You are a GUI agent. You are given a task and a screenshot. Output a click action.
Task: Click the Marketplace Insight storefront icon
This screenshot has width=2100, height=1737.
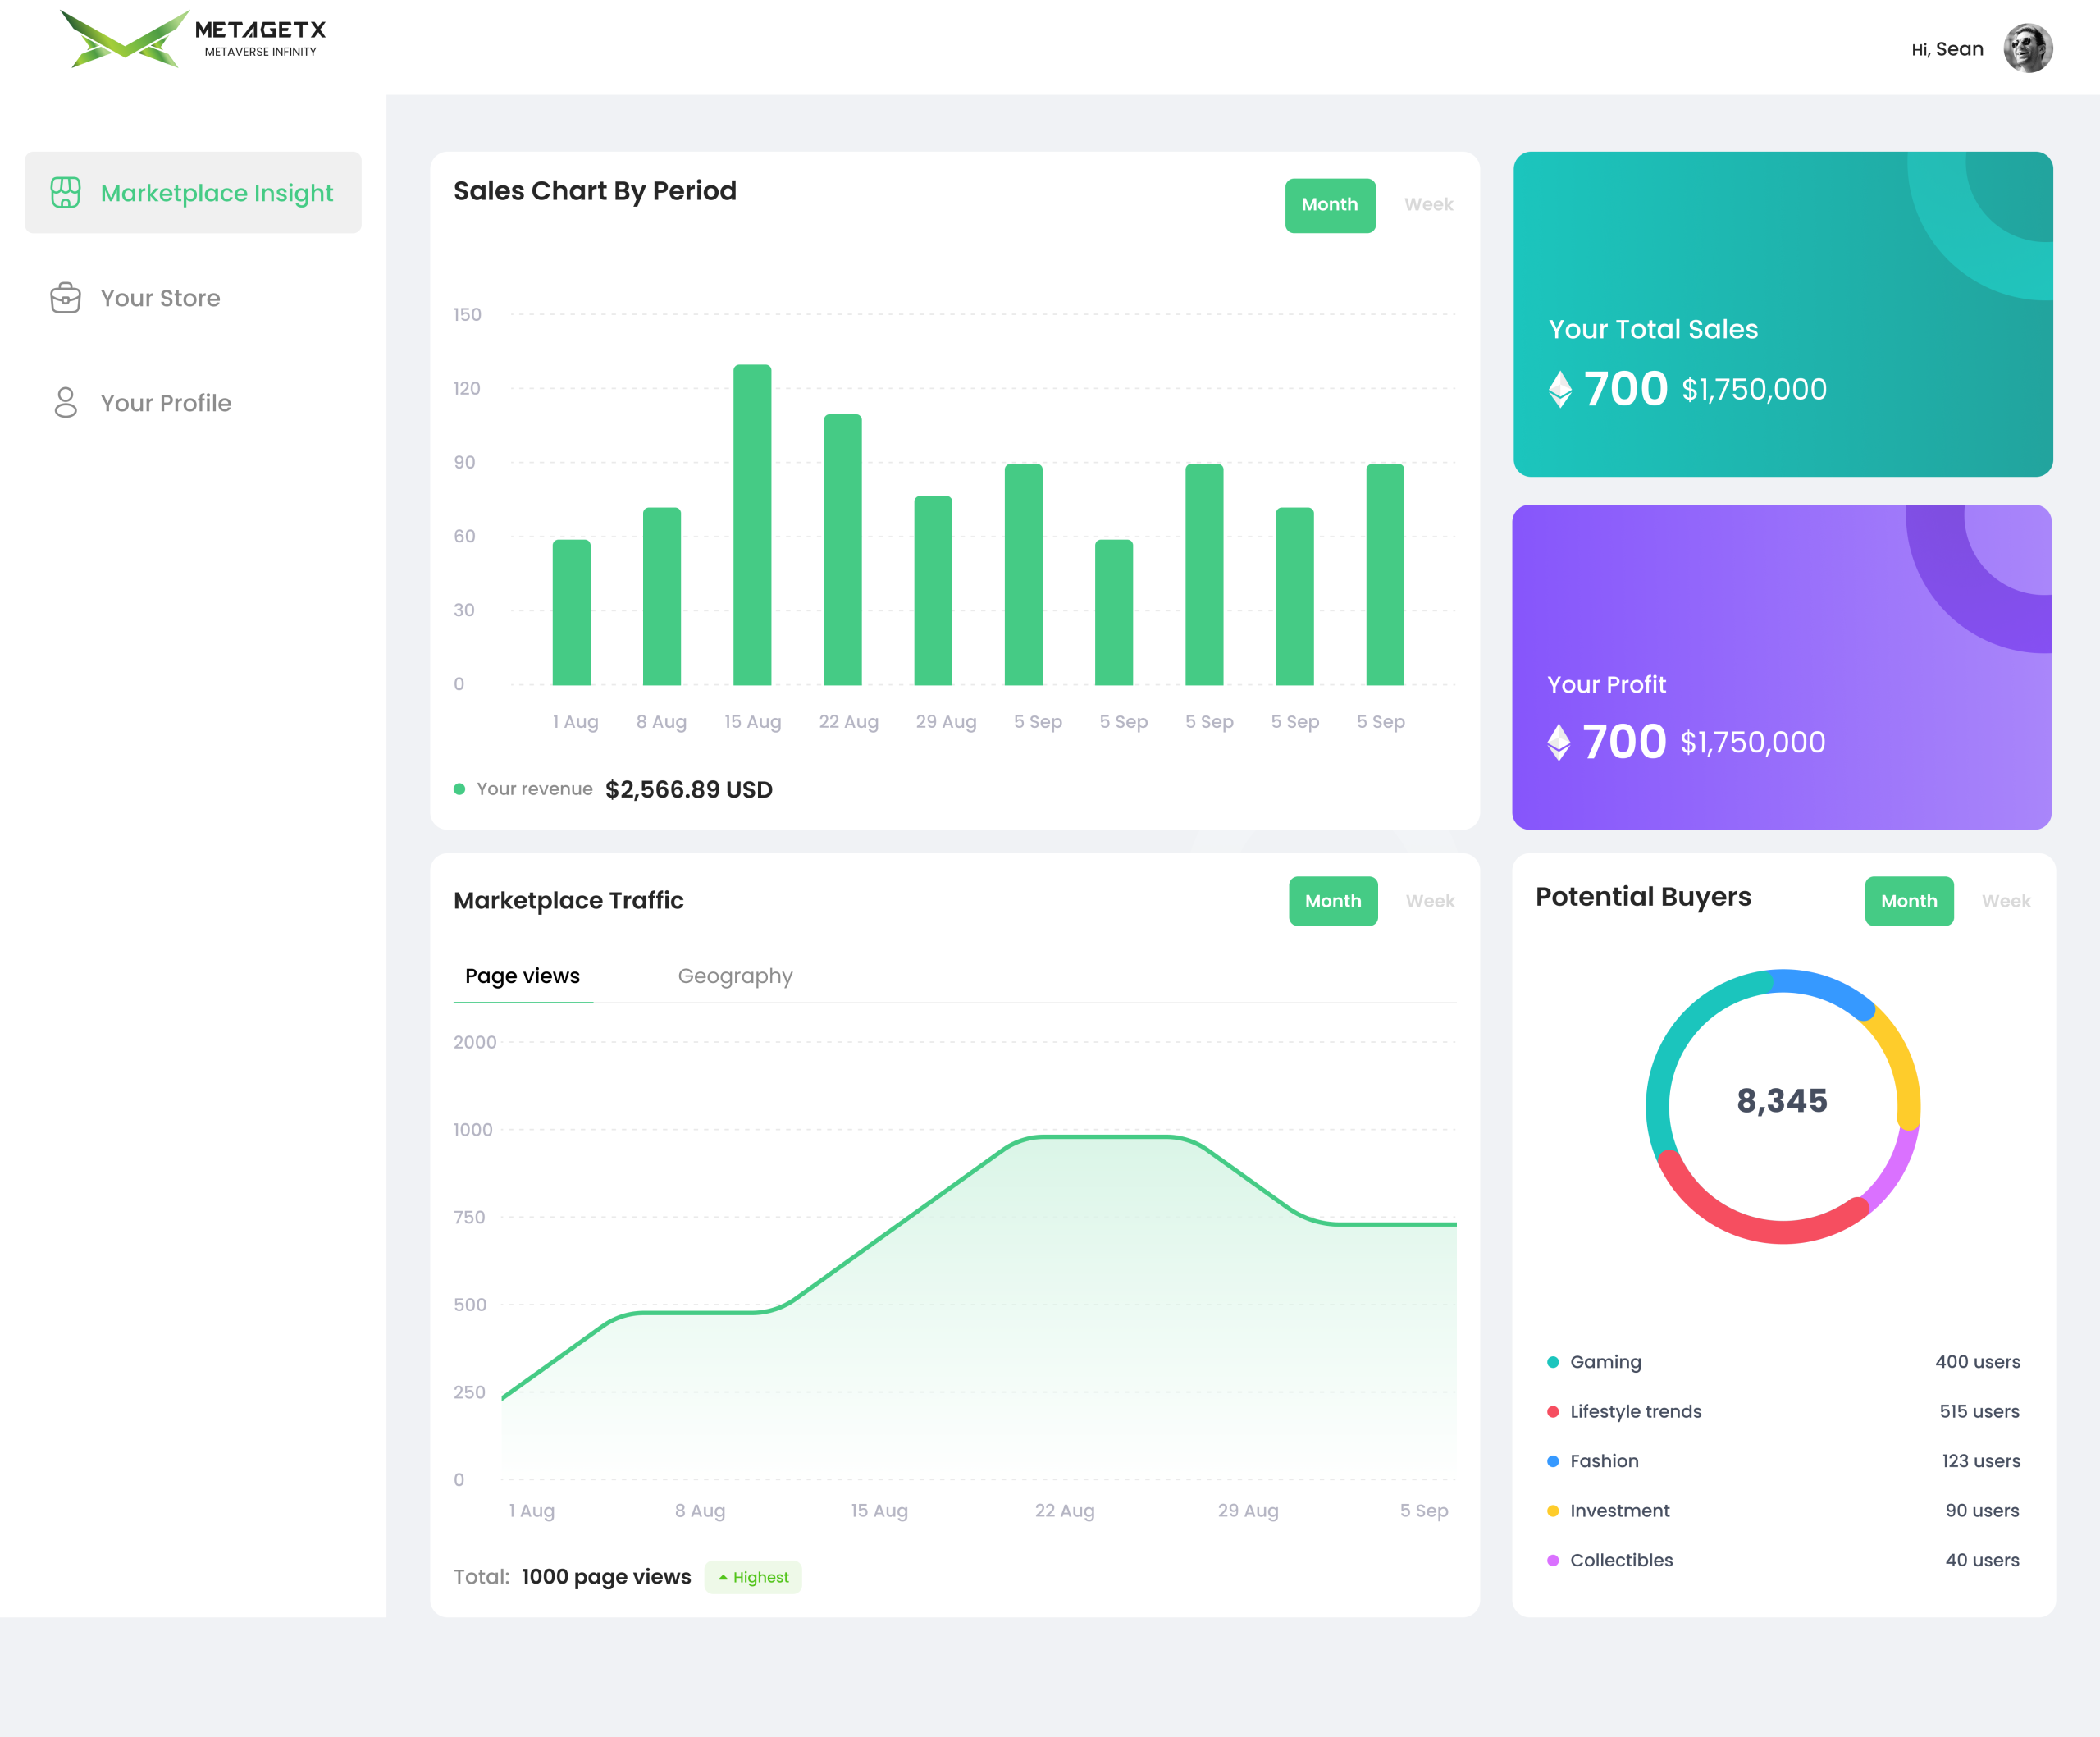[x=66, y=193]
